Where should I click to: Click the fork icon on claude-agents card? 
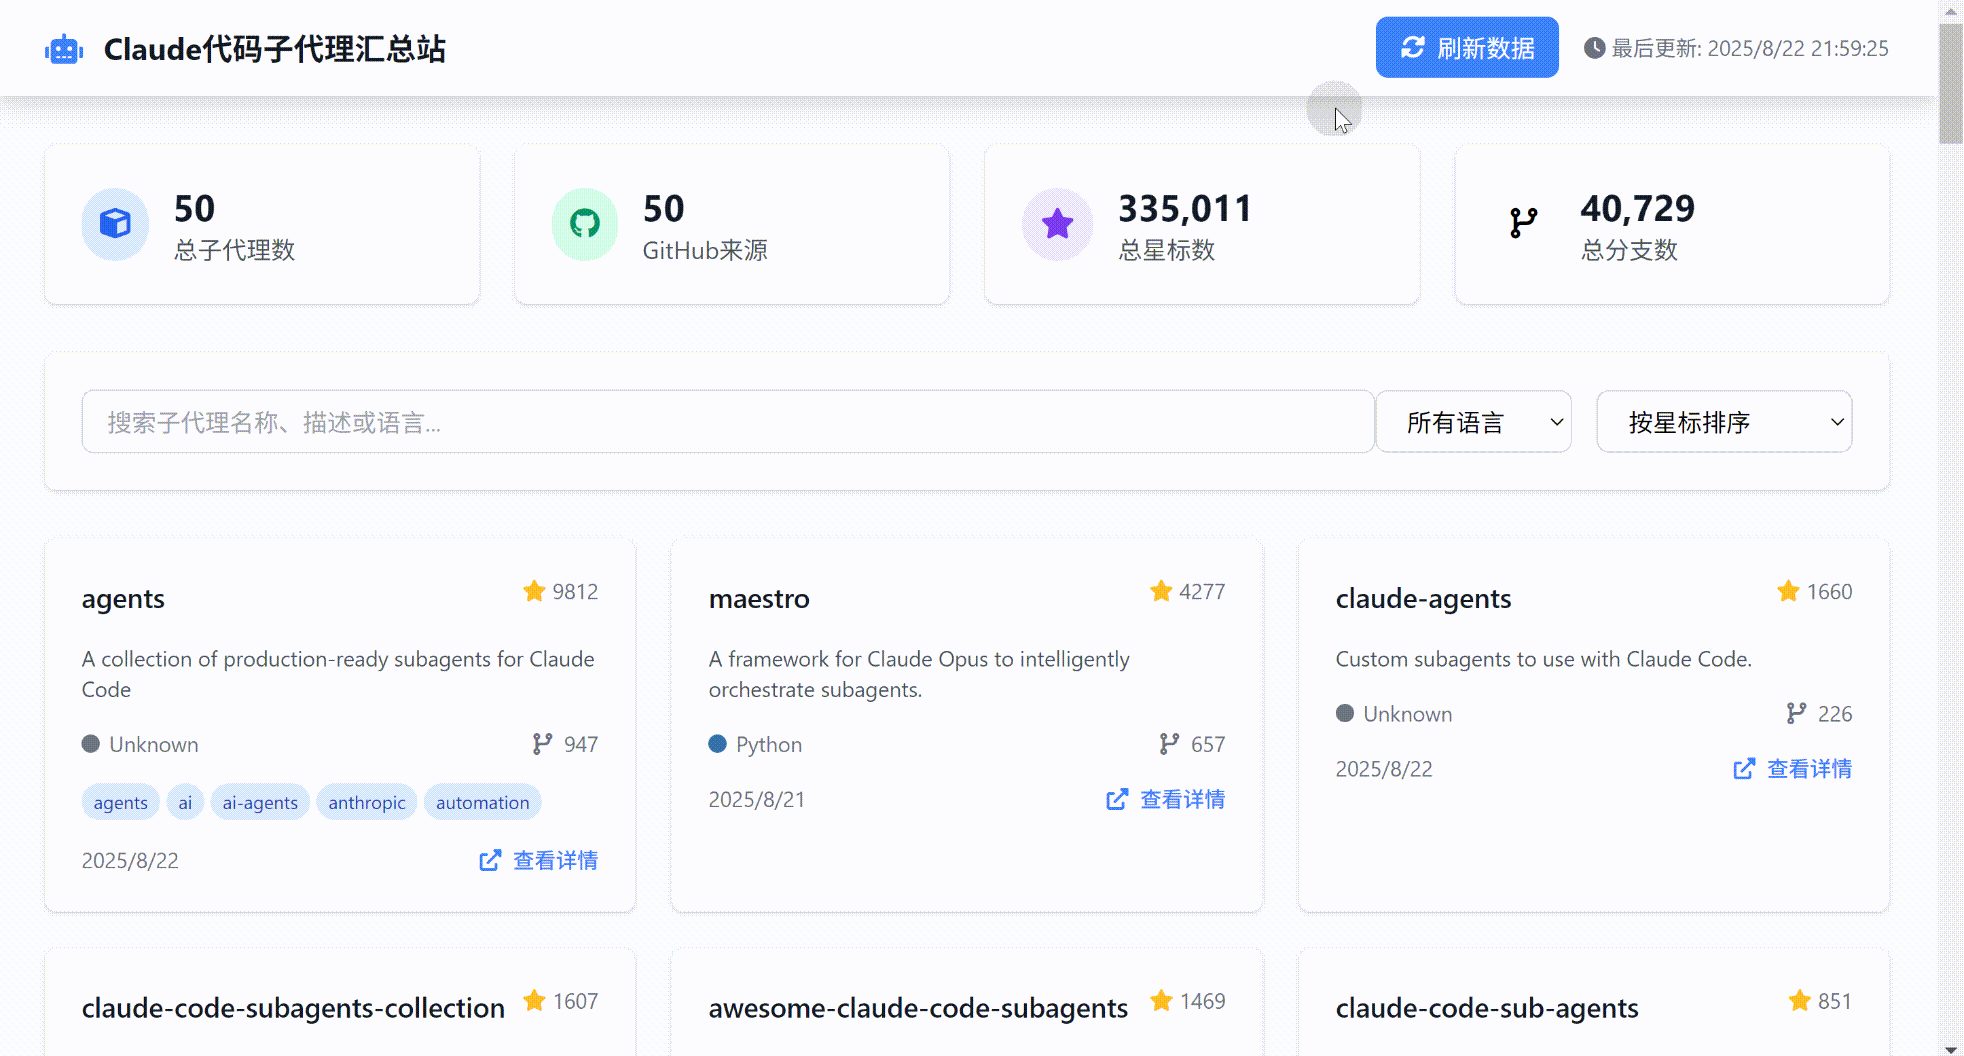coord(1796,713)
